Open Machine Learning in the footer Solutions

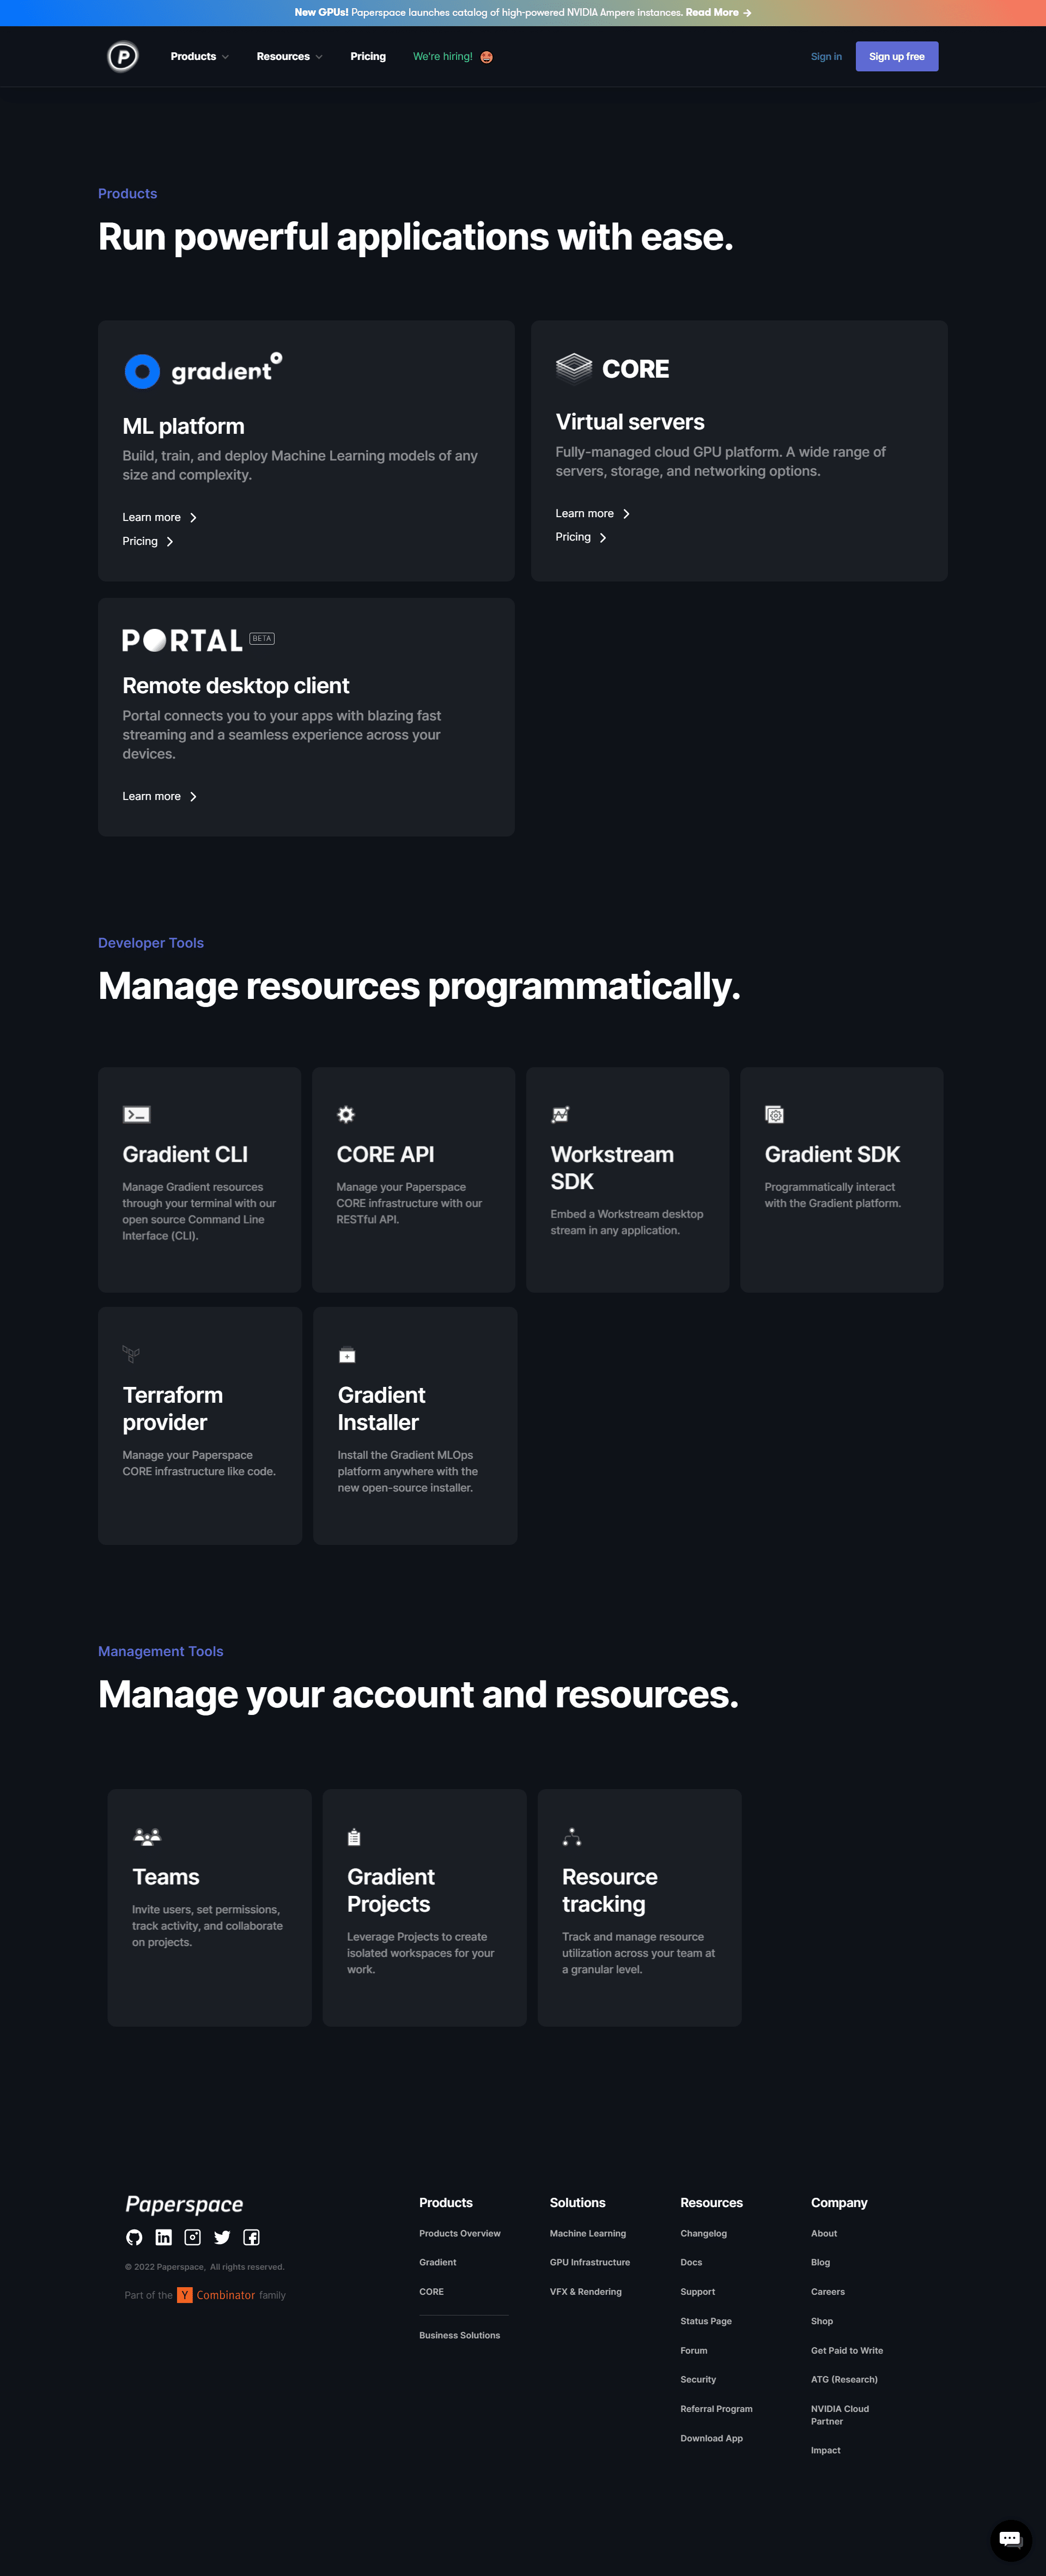[x=588, y=2233]
